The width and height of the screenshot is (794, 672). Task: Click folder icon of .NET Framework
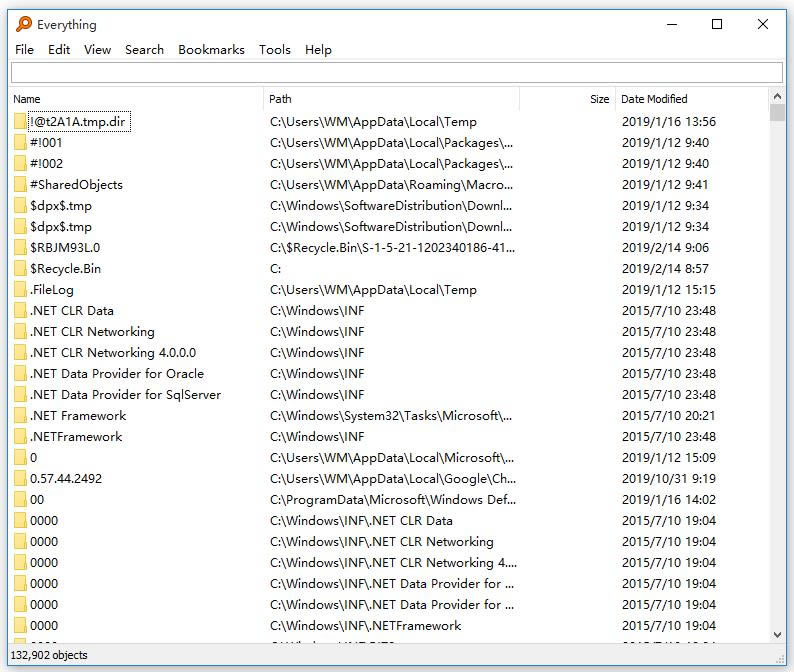(x=20, y=416)
